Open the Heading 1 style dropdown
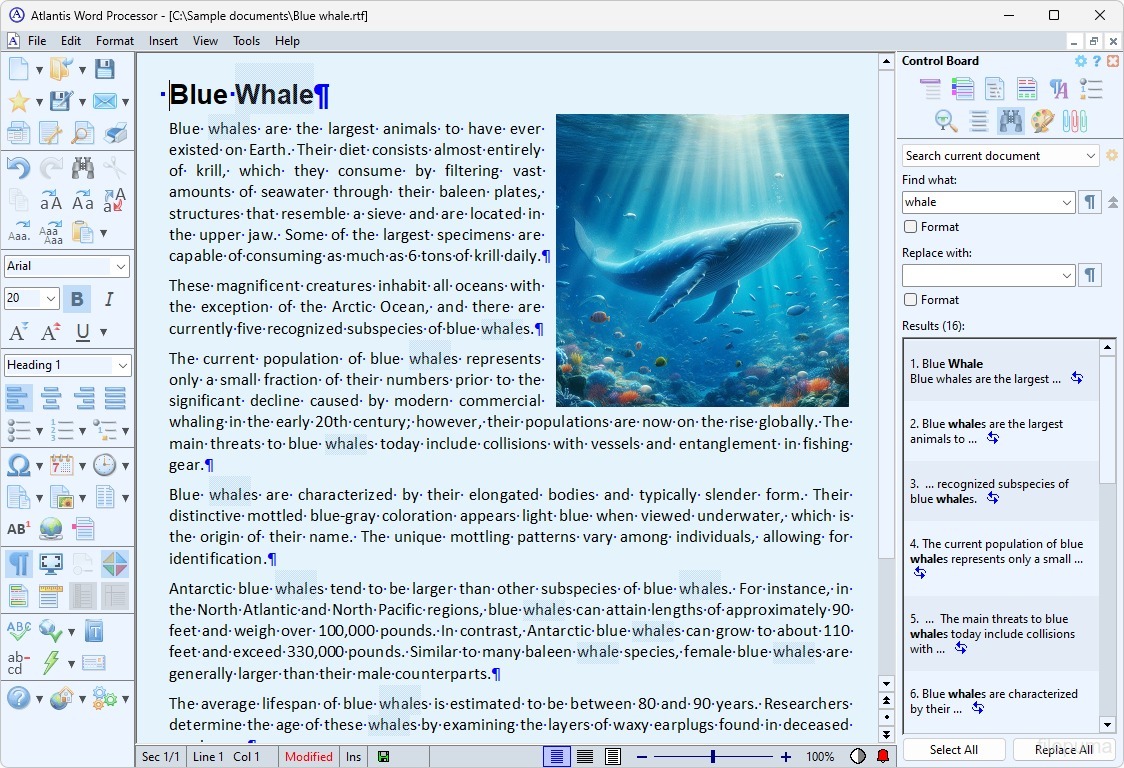Image resolution: width=1124 pixels, height=768 pixels. point(124,365)
